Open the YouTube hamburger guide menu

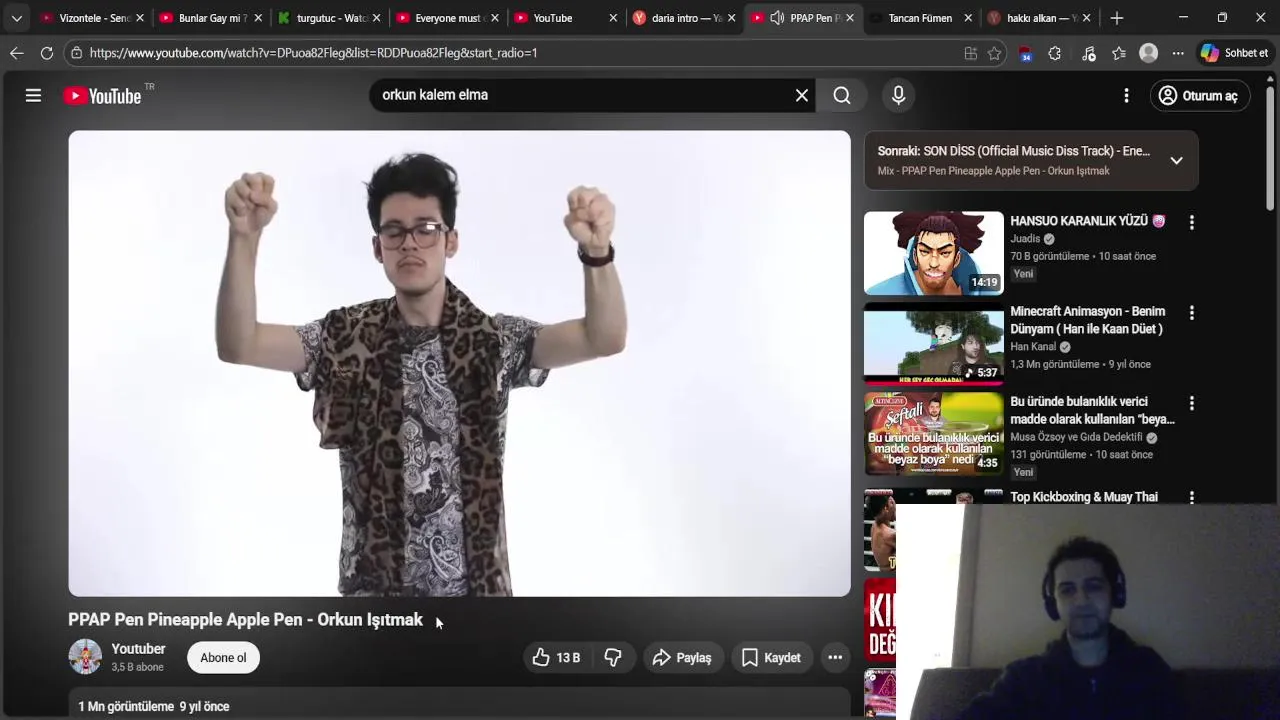[33, 95]
